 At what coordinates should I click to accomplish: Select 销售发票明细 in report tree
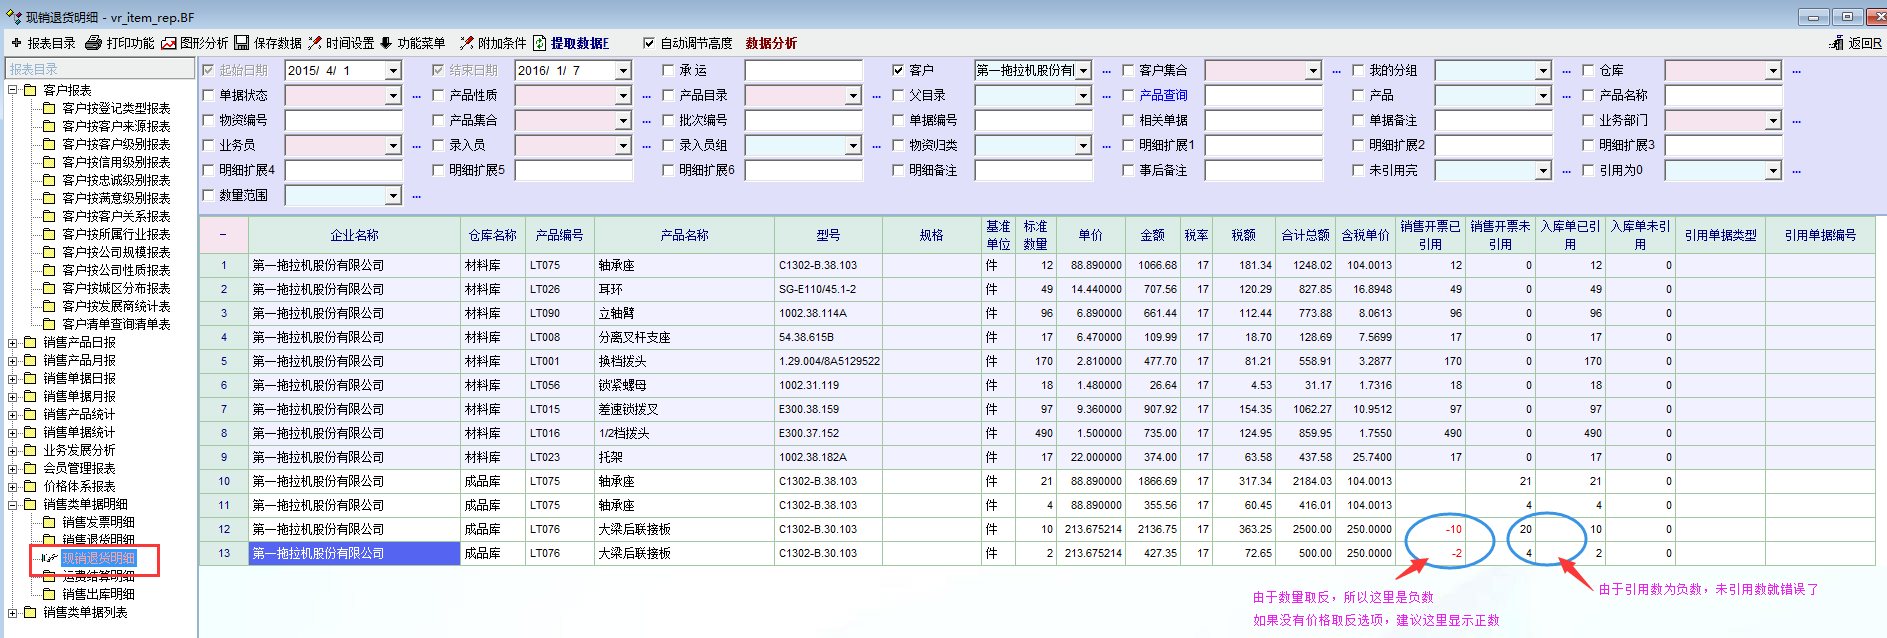98,522
